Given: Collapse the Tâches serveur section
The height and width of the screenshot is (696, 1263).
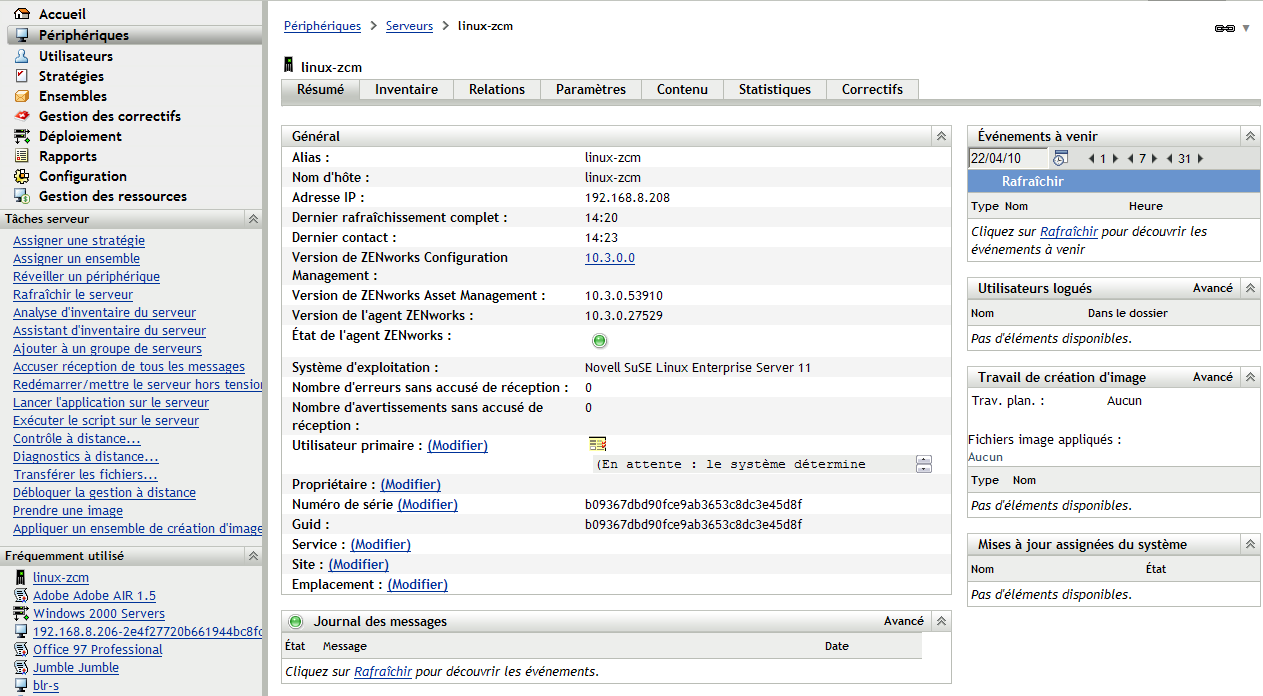Looking at the screenshot, I should coord(253,218).
